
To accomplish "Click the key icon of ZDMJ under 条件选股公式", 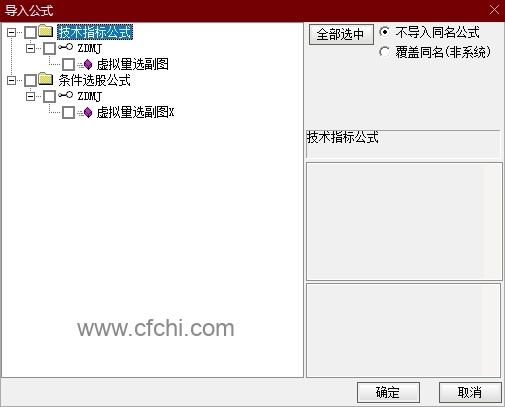I will tap(65, 95).
